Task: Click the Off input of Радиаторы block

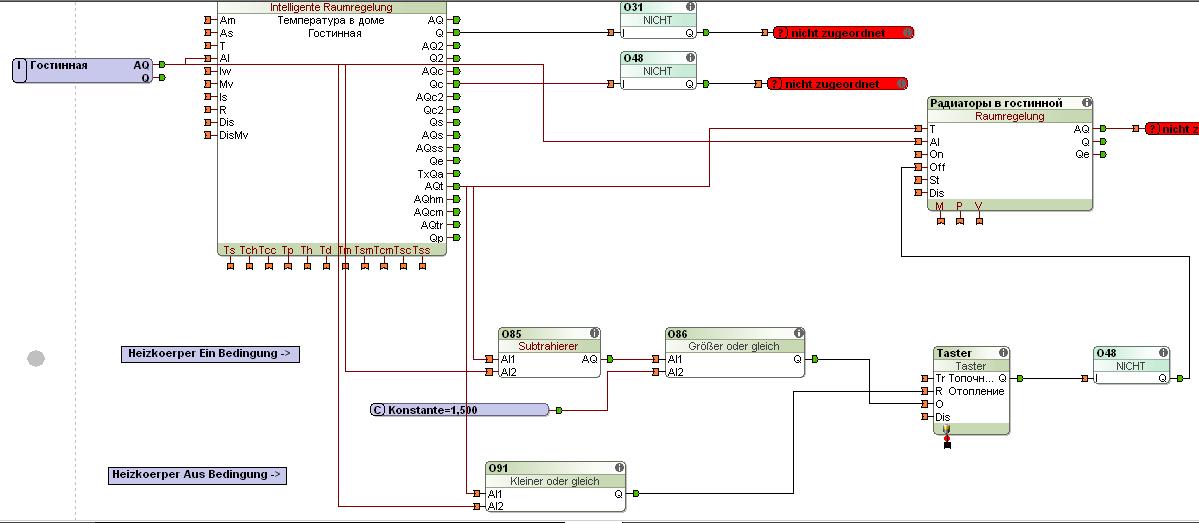Action: tap(918, 167)
